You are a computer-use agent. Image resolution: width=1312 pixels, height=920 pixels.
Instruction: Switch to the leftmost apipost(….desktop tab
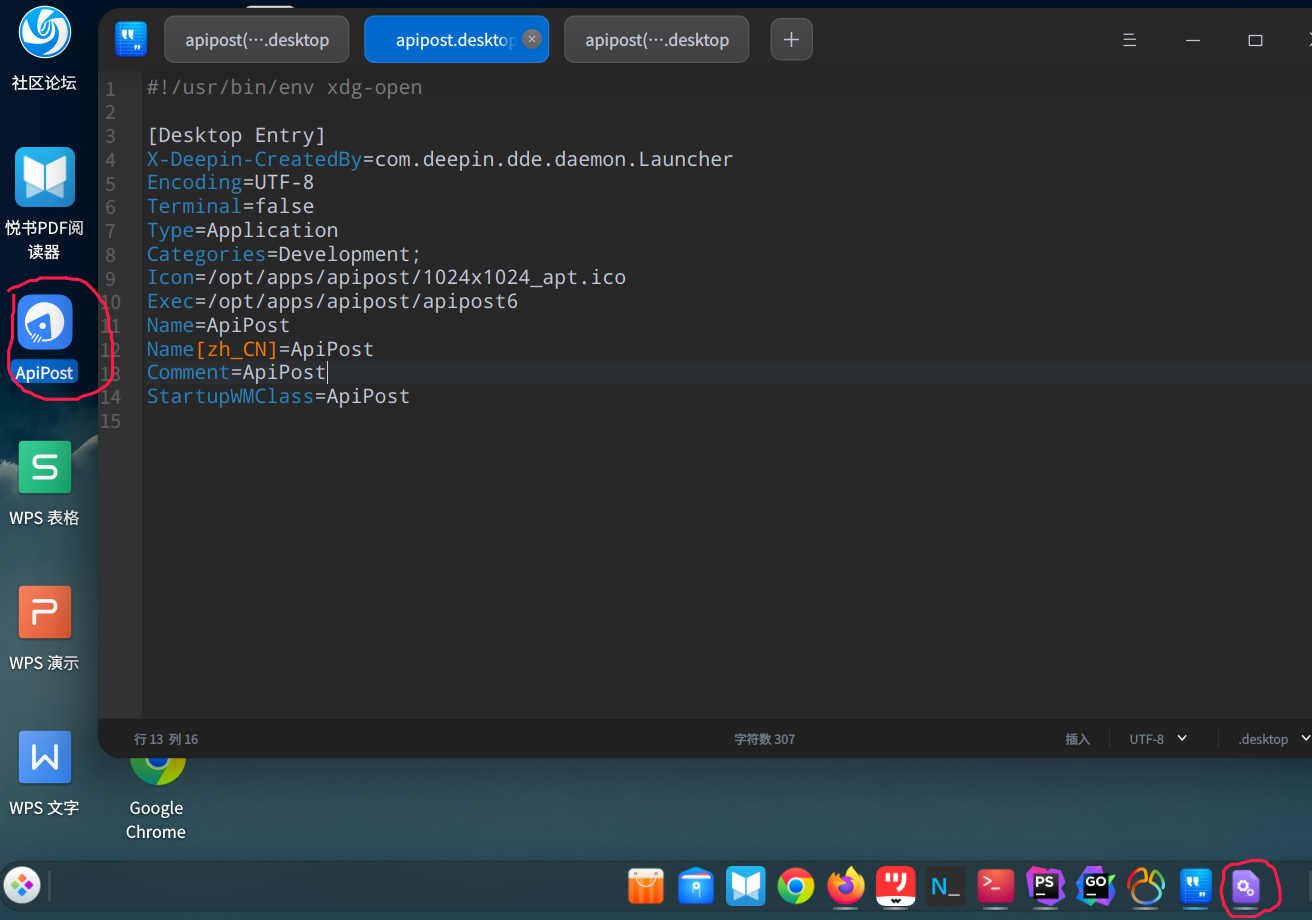(257, 40)
